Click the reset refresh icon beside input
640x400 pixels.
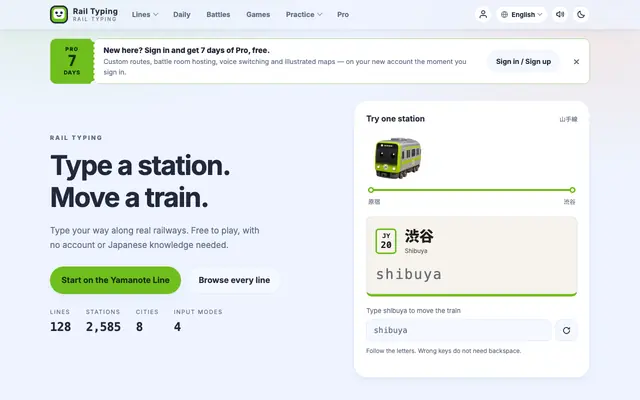(566, 330)
